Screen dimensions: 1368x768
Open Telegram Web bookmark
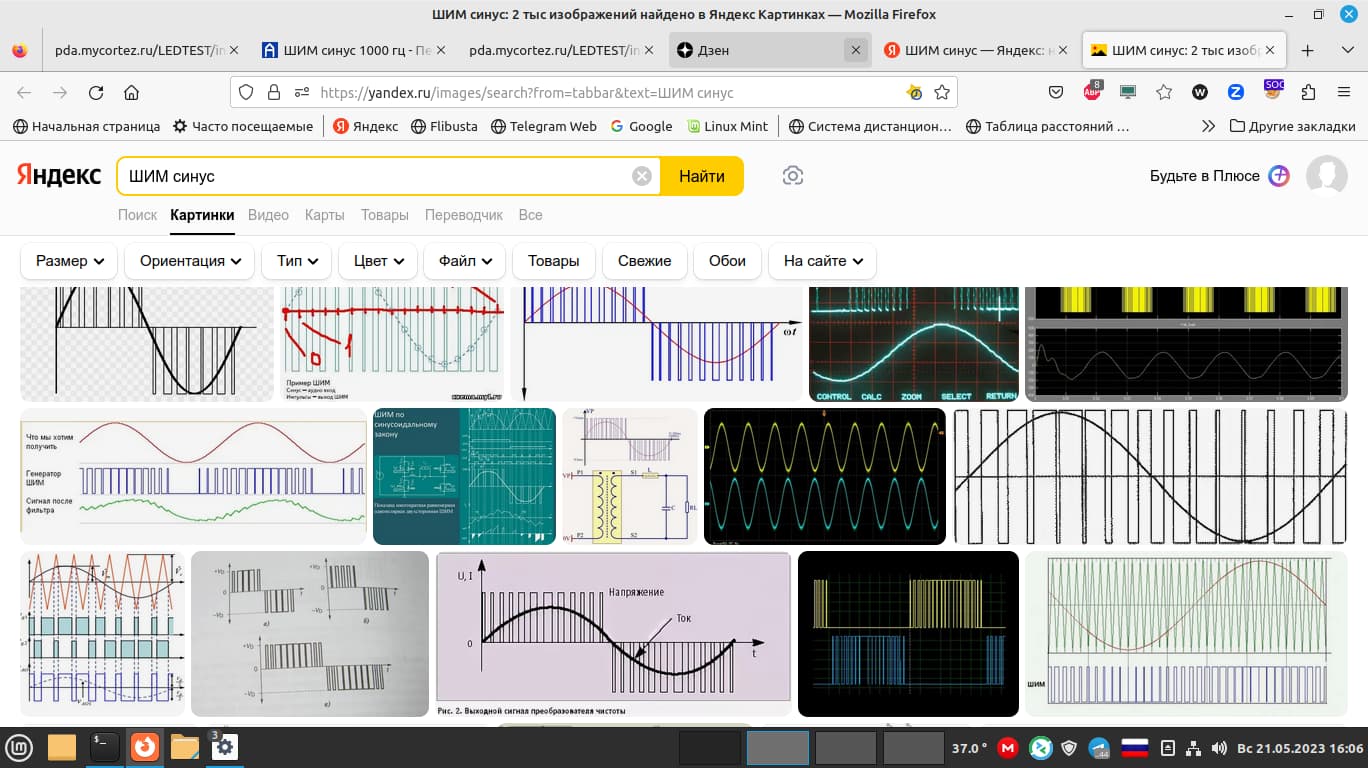click(x=543, y=126)
